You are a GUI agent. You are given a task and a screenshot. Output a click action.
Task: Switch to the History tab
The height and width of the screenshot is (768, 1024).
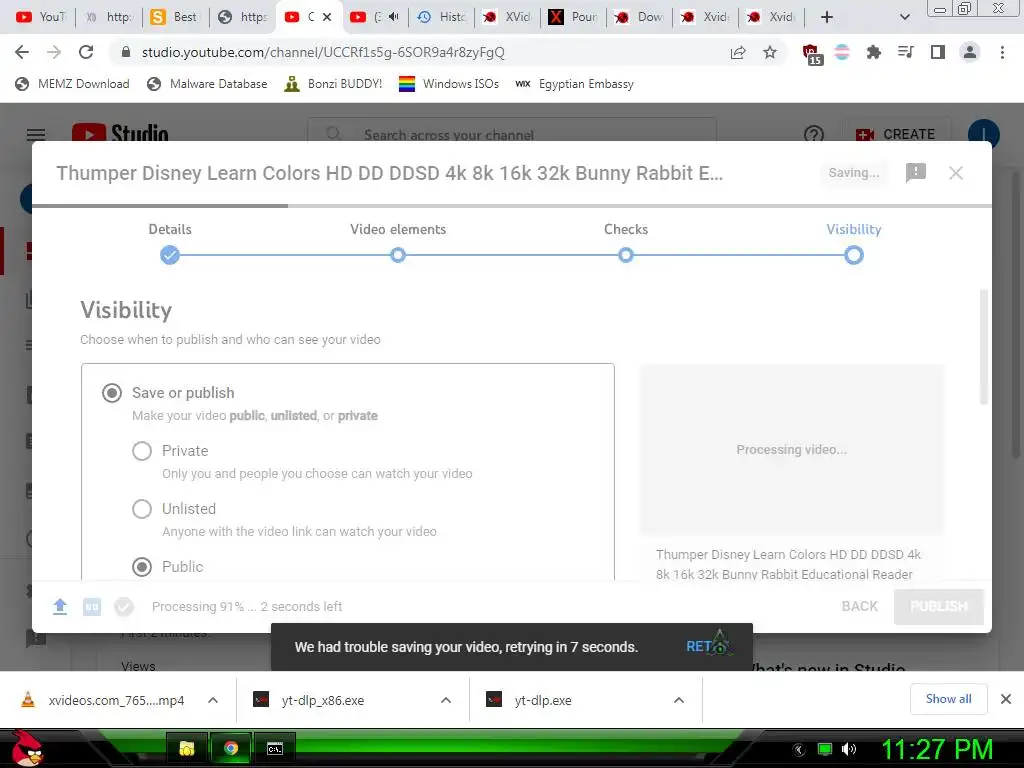click(442, 17)
